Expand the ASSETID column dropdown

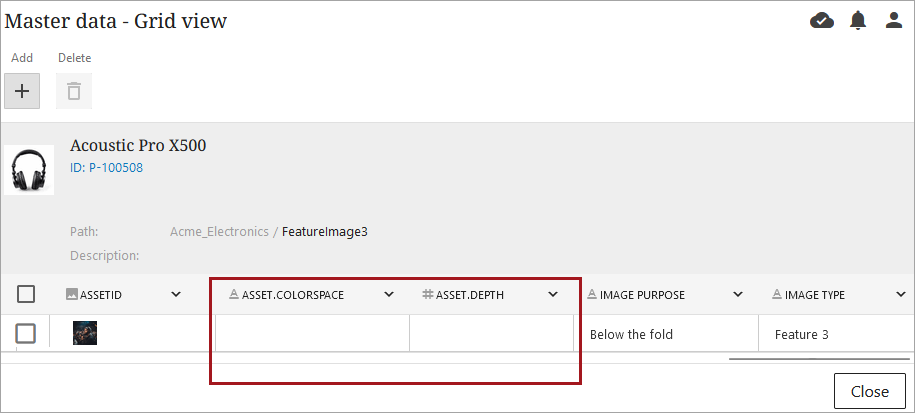click(176, 294)
